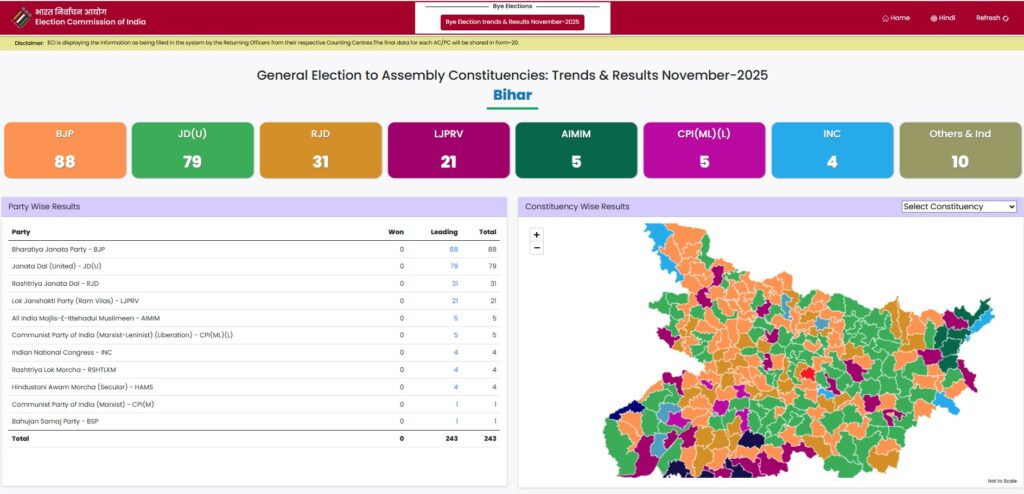Select the JD(U) 79 seats tile
1024x494 pixels.
tap(192, 150)
